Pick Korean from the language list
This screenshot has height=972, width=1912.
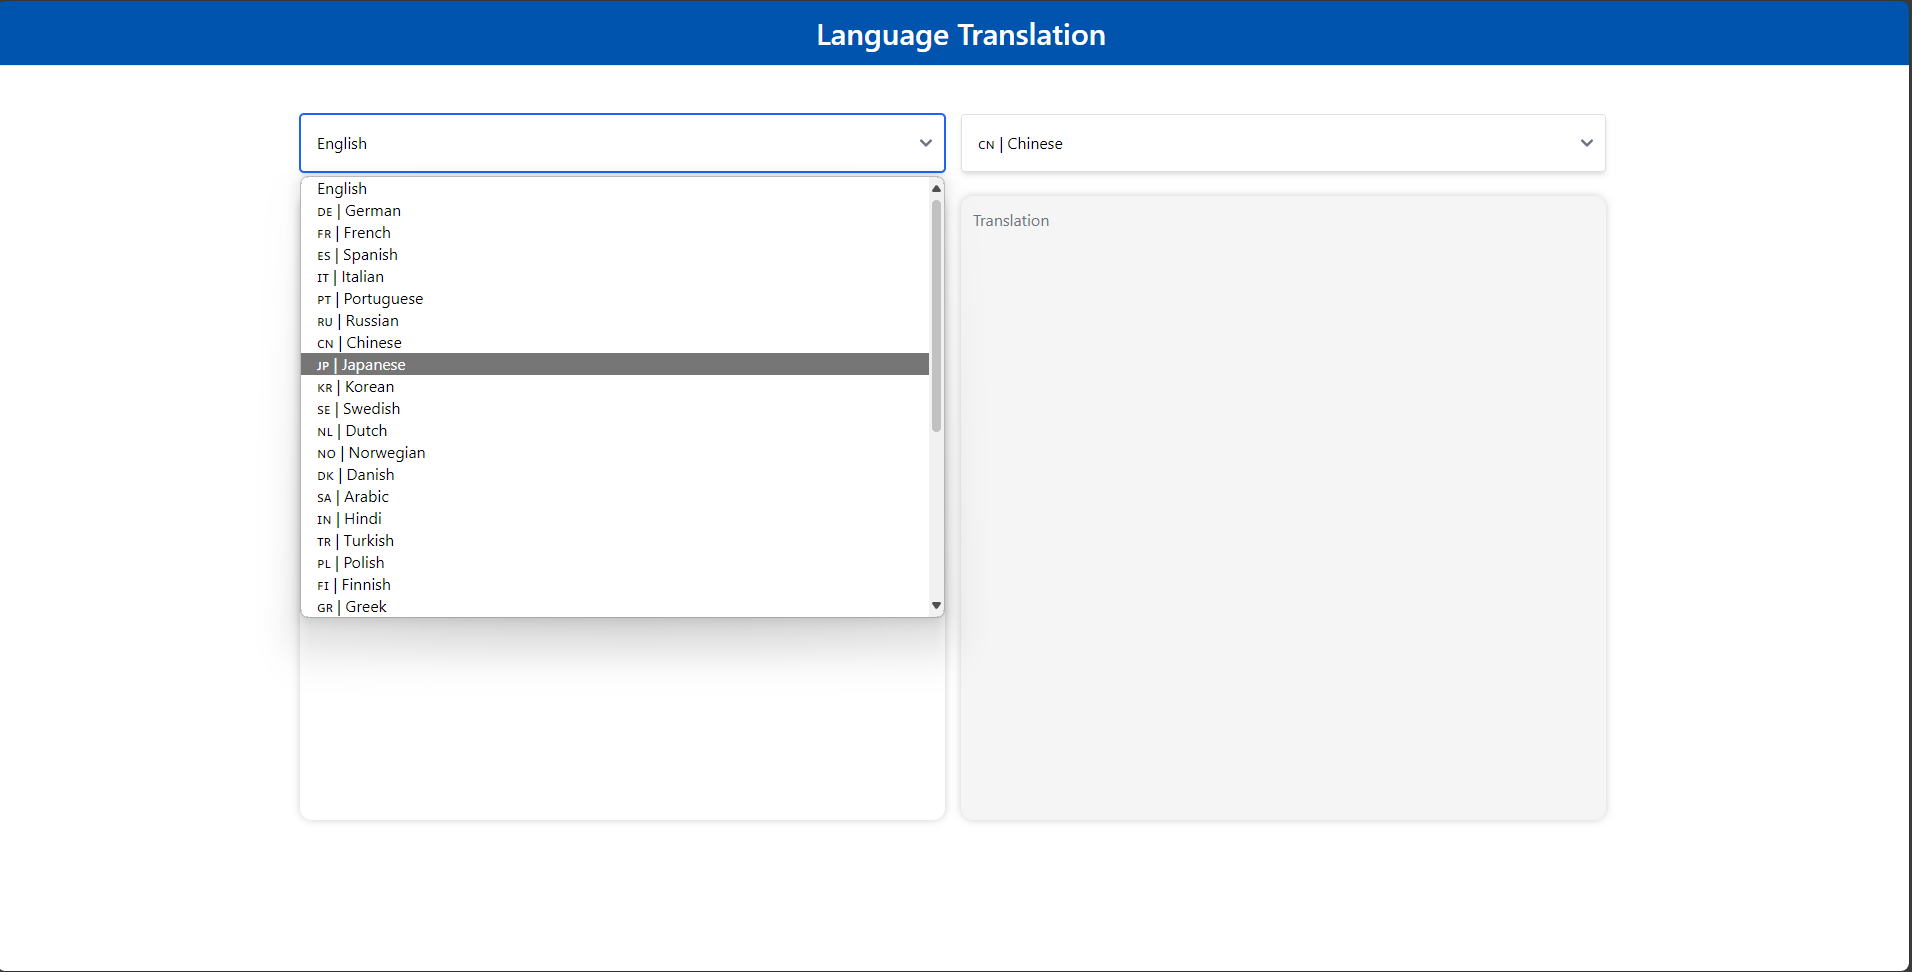pyautogui.click(x=355, y=387)
